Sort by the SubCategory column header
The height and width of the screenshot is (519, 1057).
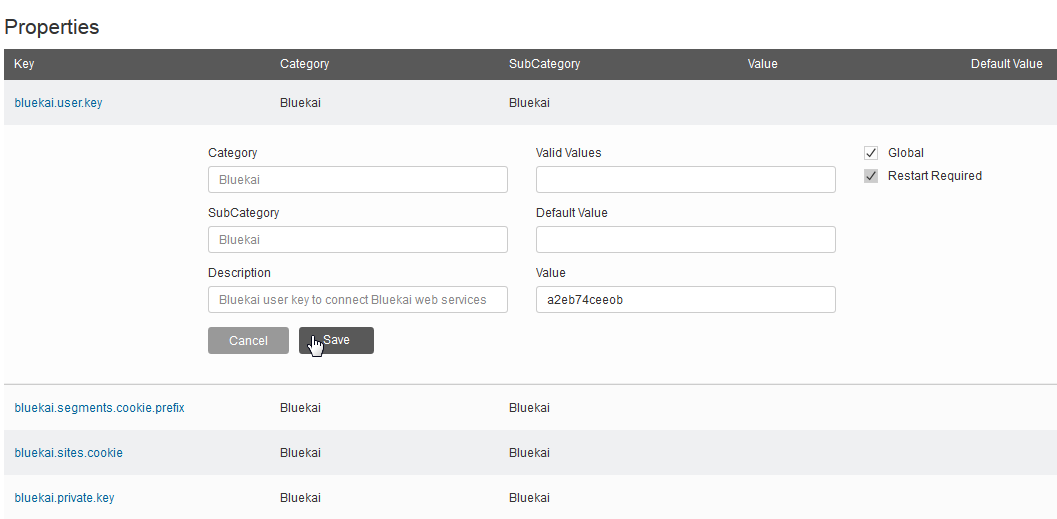click(544, 64)
